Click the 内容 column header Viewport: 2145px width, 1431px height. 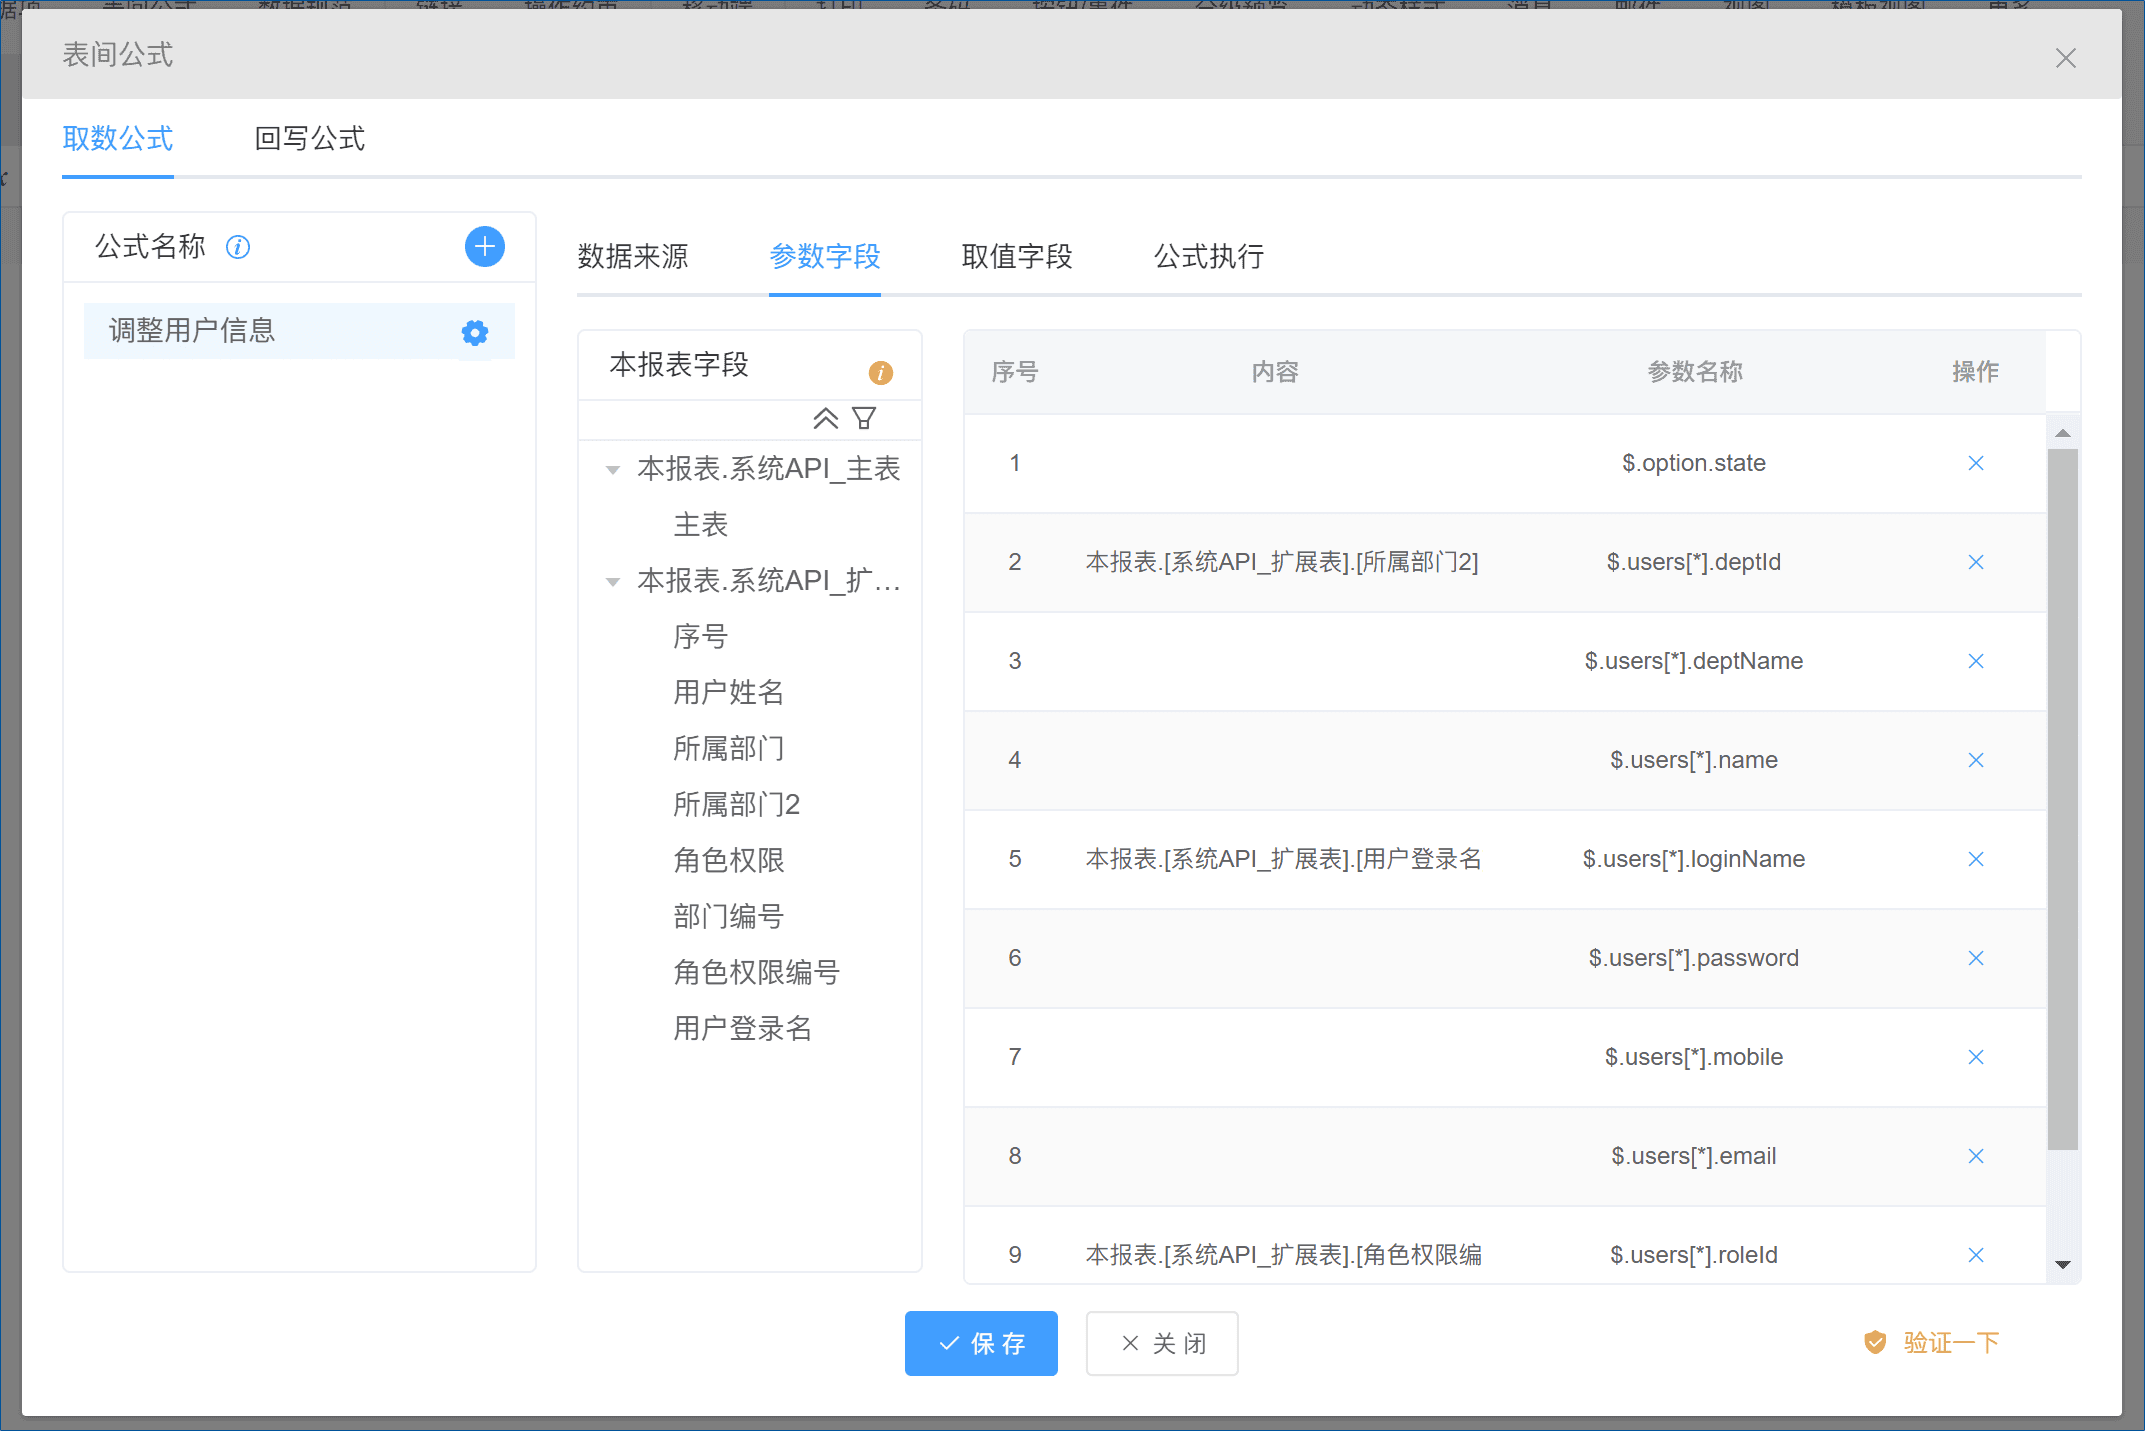(1275, 372)
